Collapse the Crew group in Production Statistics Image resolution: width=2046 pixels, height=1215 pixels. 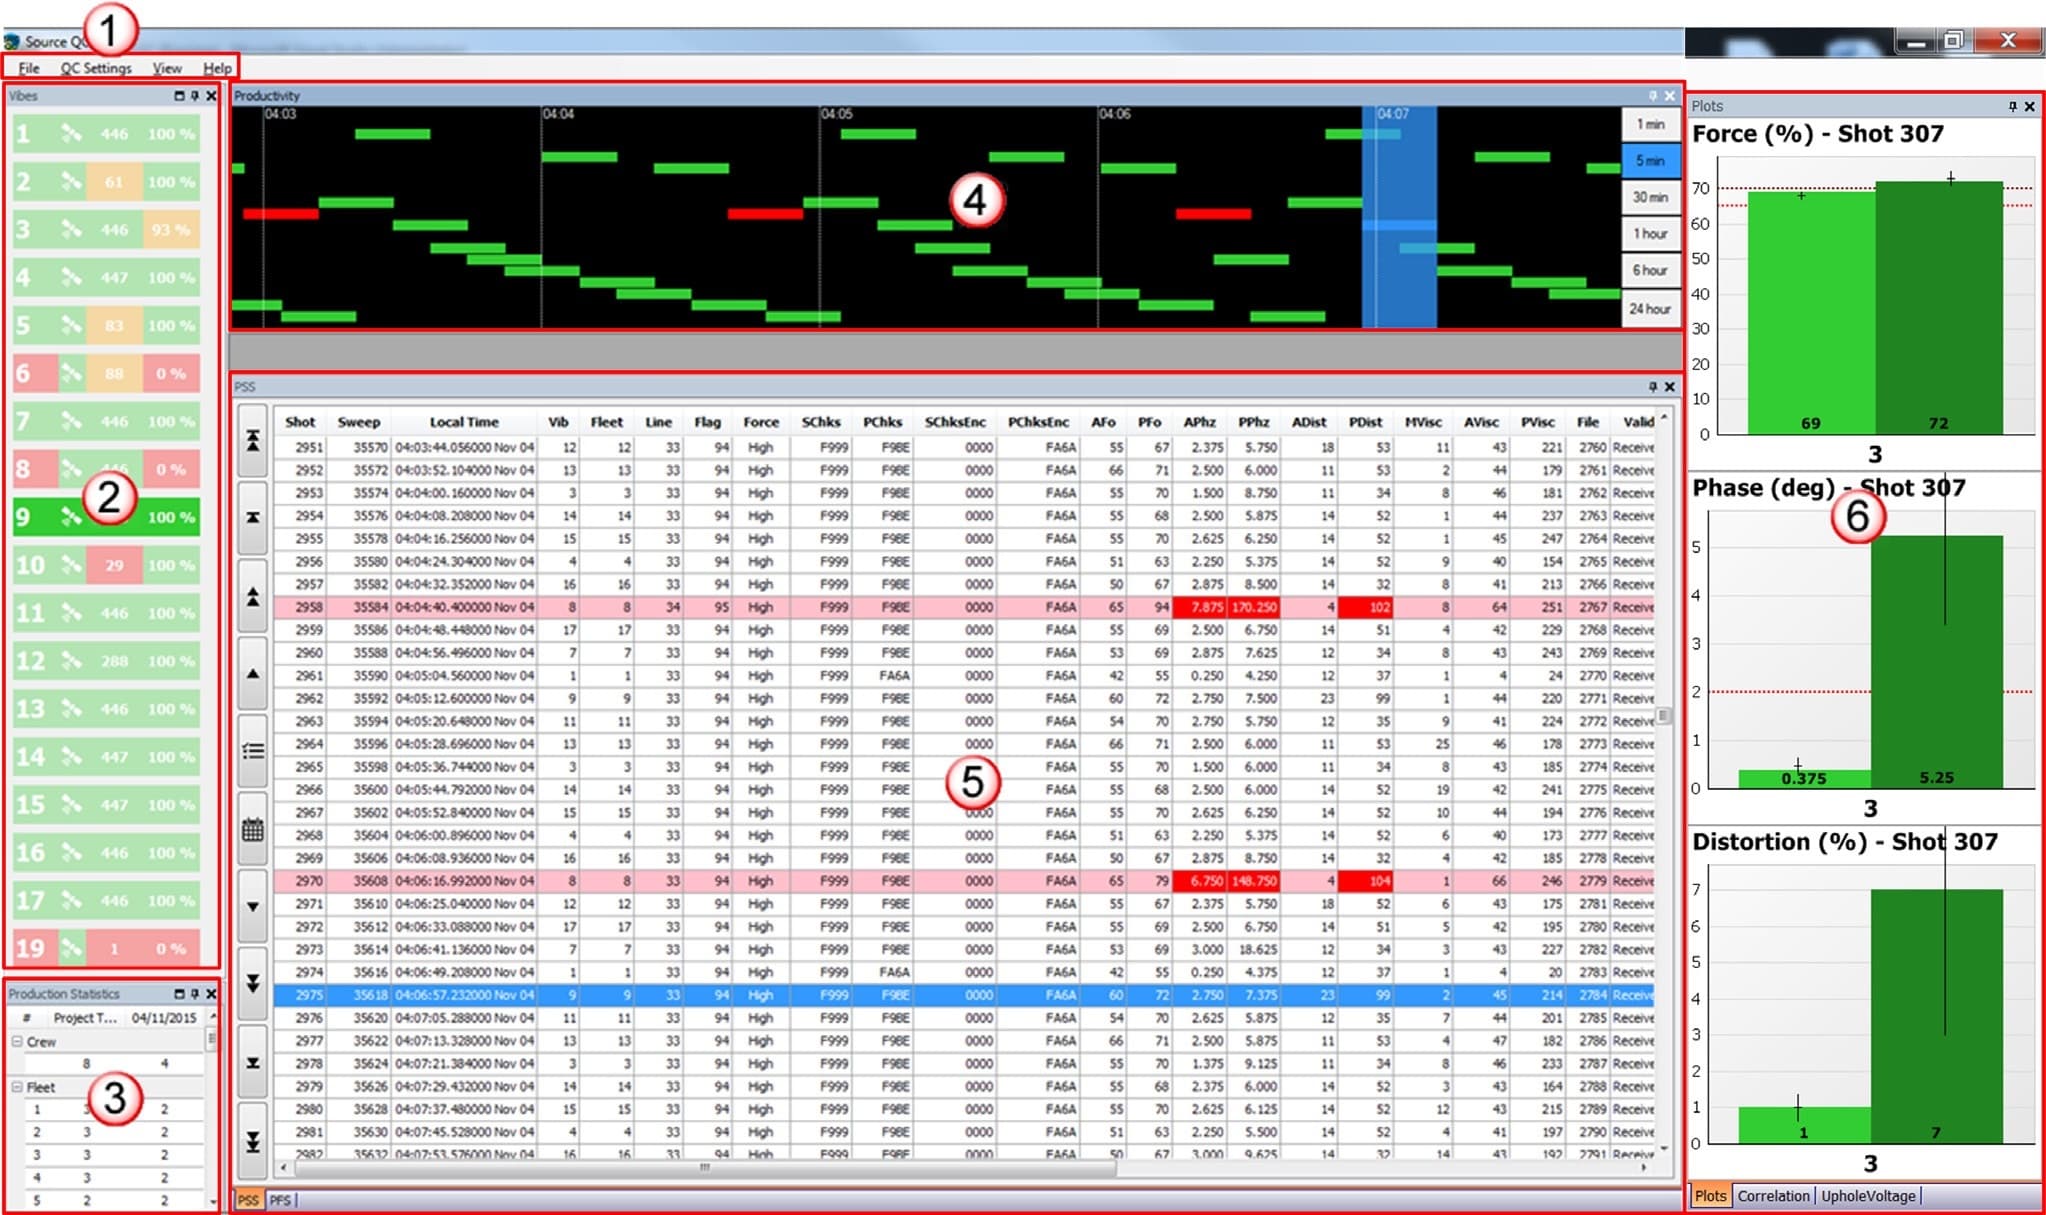click(x=17, y=1041)
